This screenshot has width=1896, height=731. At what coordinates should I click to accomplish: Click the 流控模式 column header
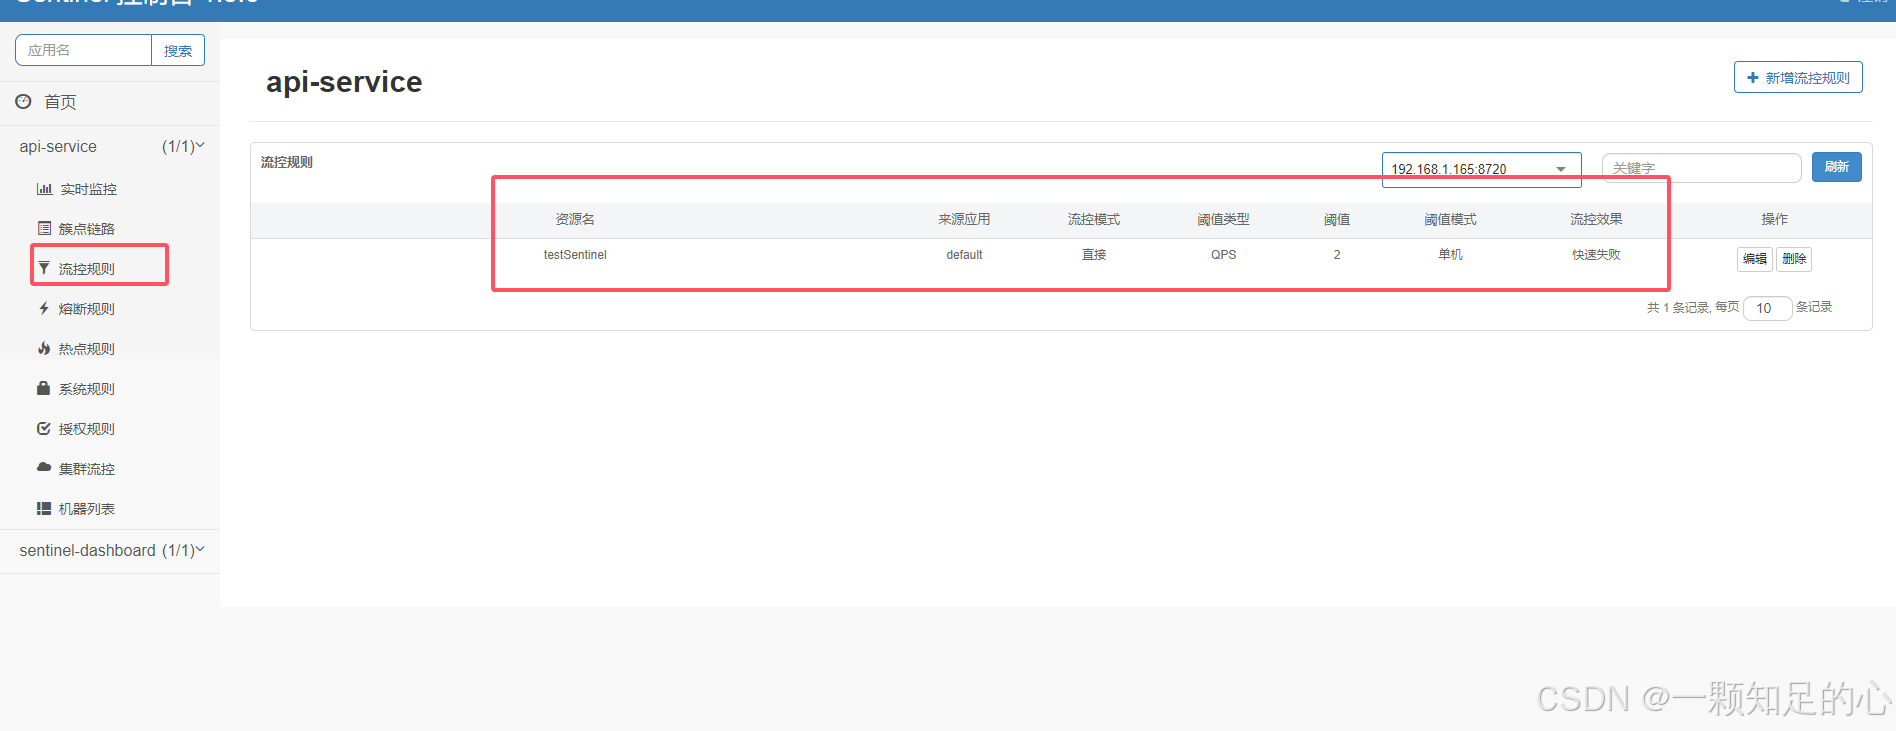(1094, 219)
